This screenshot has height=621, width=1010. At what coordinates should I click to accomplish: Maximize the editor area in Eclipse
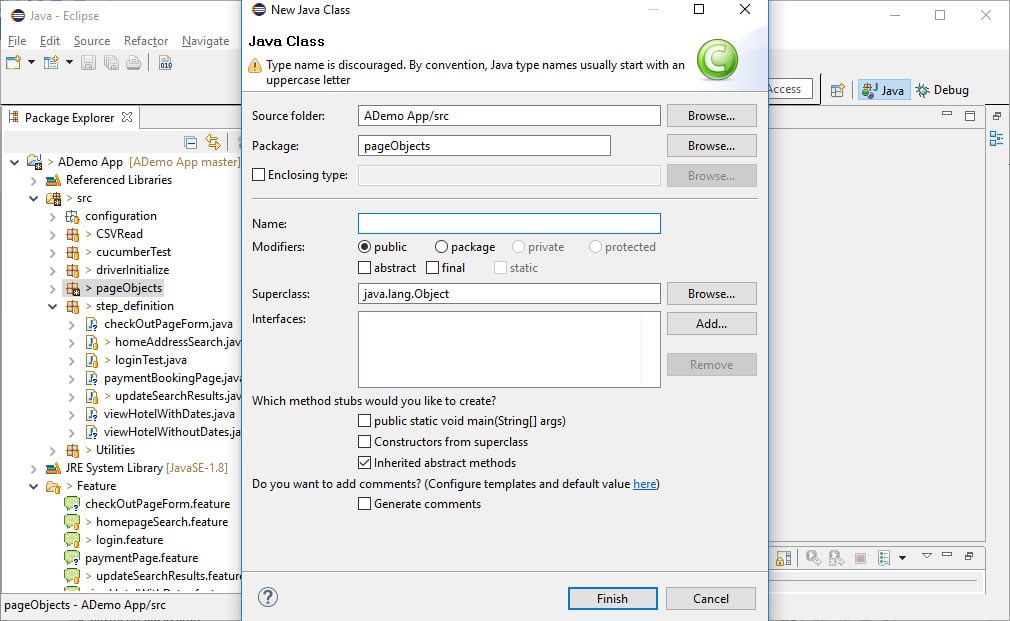pos(970,116)
